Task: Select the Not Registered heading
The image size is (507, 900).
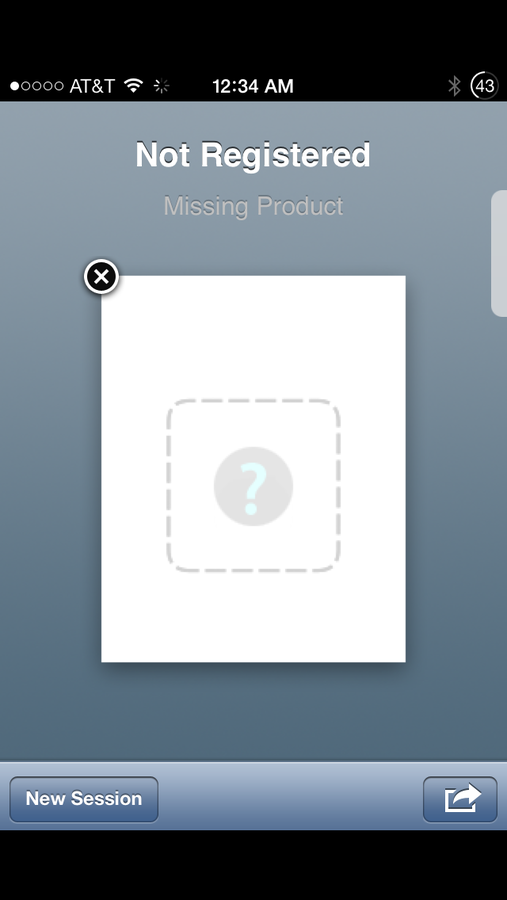Action: (253, 154)
